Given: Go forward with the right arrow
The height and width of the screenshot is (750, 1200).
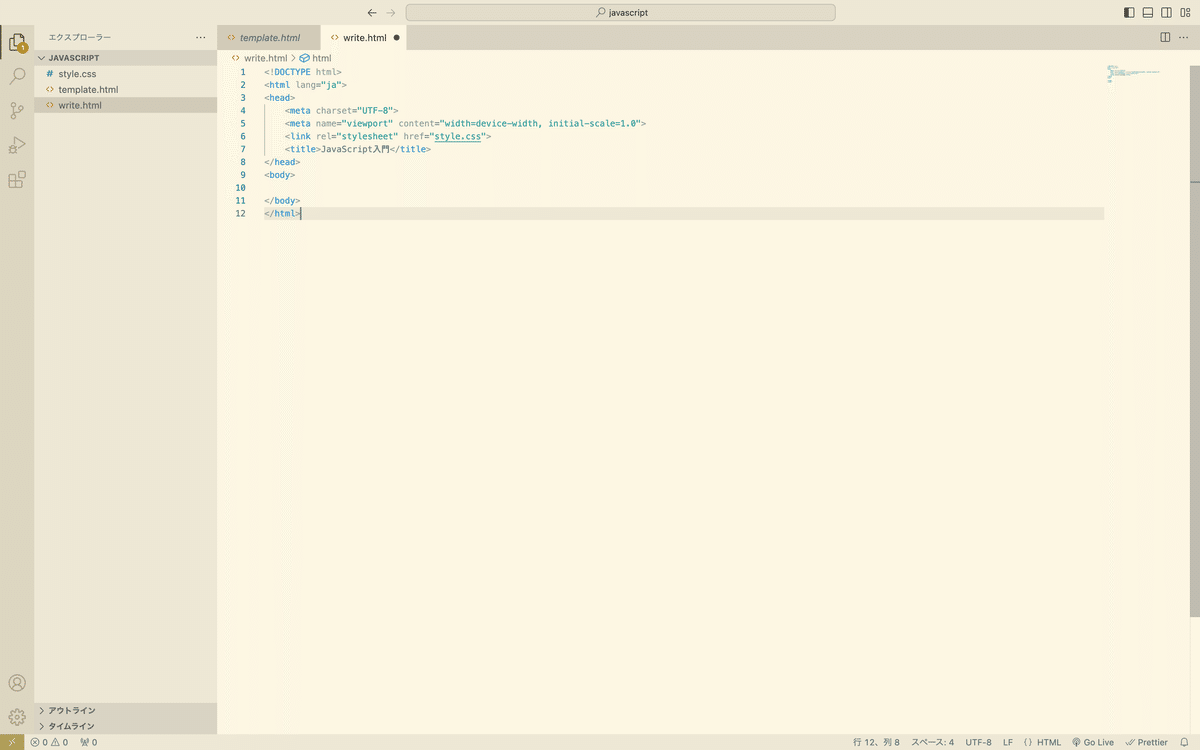Looking at the screenshot, I should pos(391,13).
